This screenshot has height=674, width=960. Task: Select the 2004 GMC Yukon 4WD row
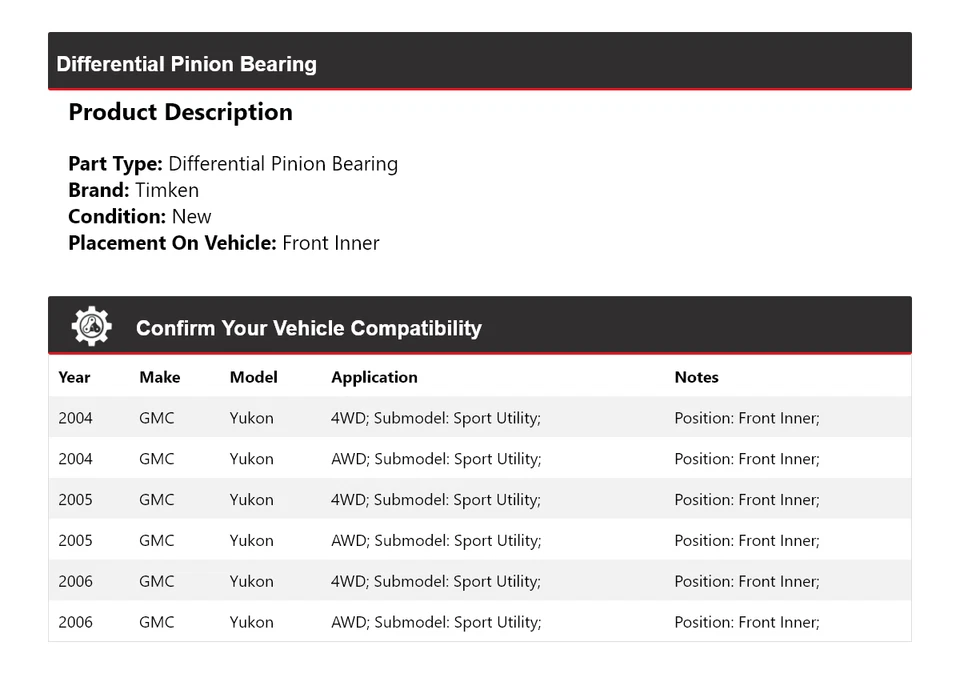[479, 418]
